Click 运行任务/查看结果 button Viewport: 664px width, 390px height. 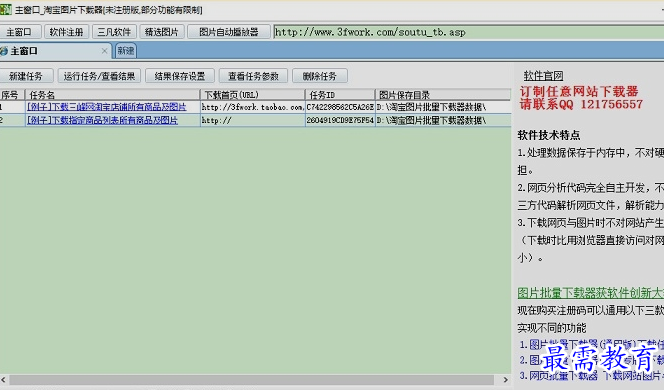pos(99,76)
